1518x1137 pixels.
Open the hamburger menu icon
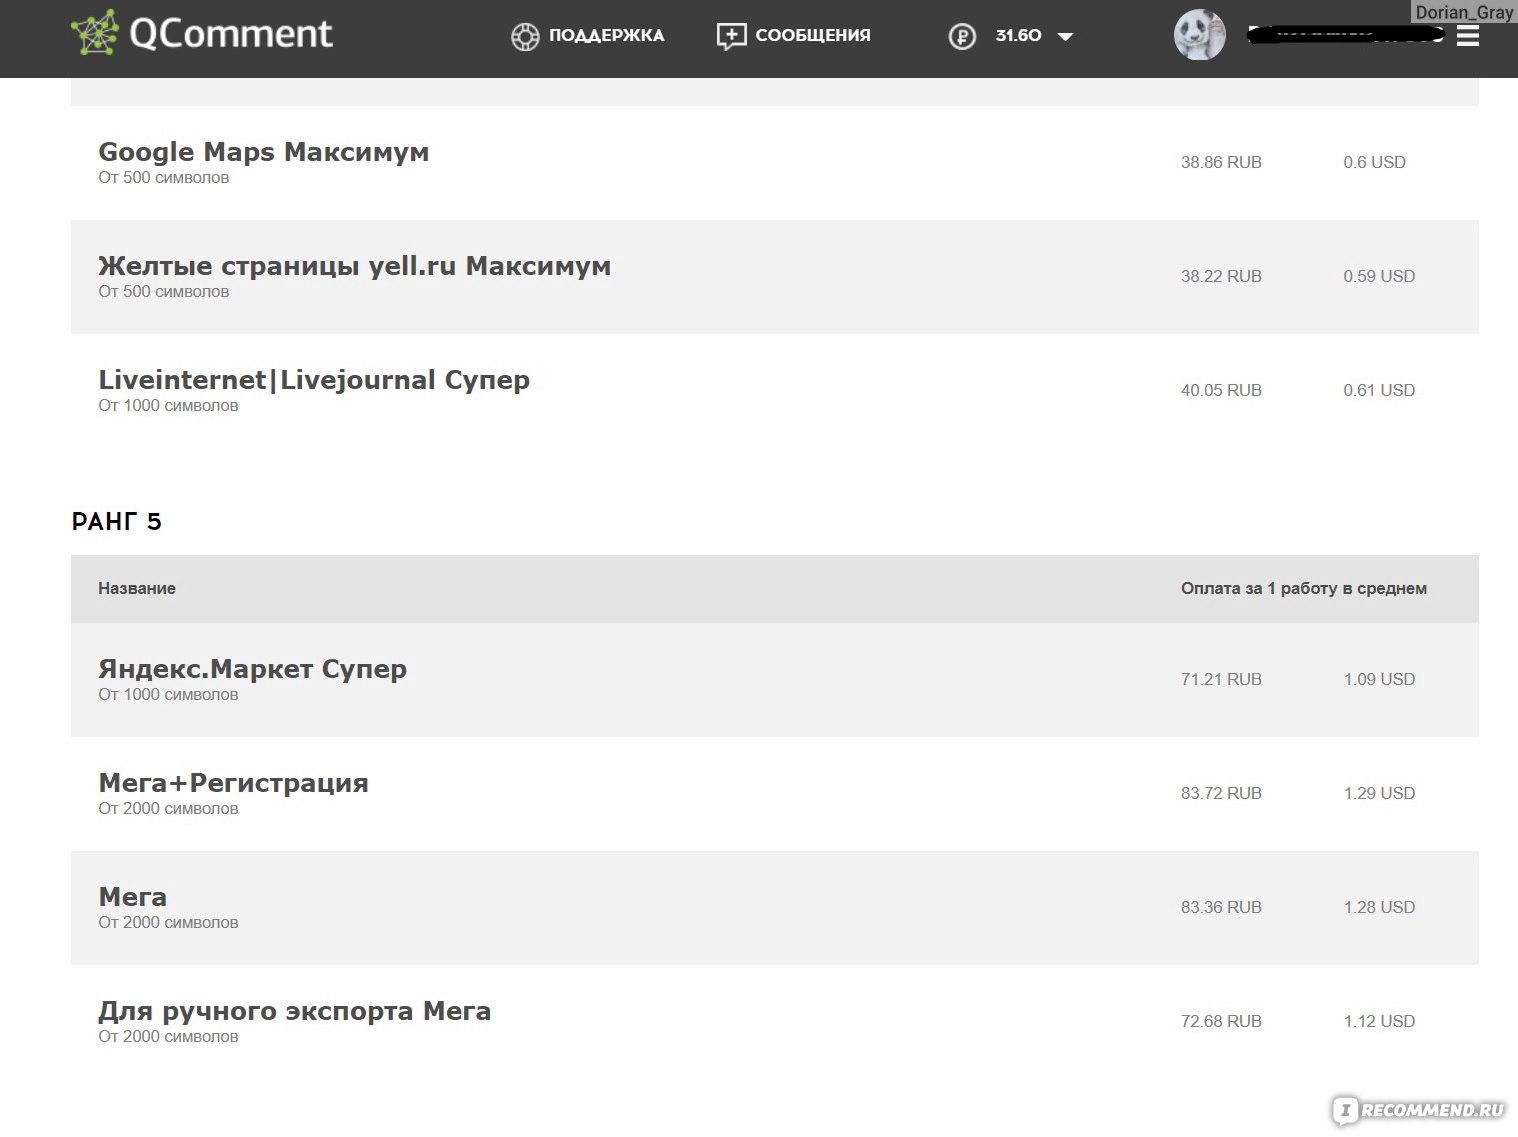click(1467, 35)
